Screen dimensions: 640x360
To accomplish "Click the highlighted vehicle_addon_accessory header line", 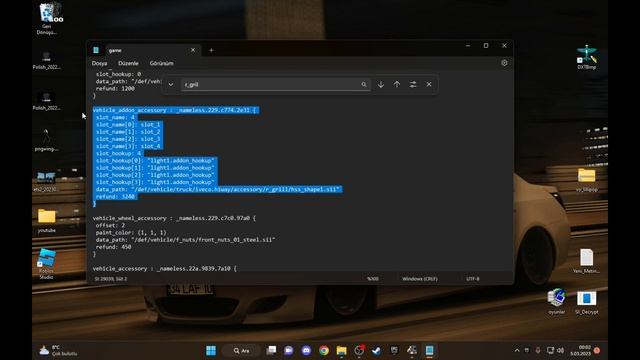I will [x=176, y=110].
